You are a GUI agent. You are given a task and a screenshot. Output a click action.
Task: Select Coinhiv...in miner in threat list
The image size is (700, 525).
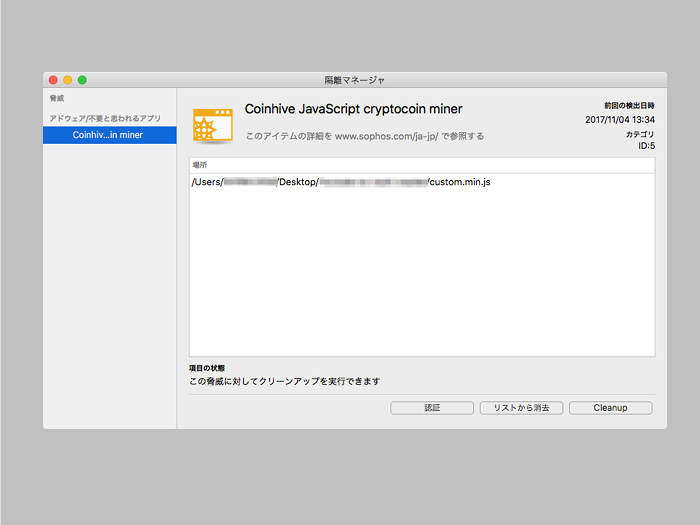point(110,135)
